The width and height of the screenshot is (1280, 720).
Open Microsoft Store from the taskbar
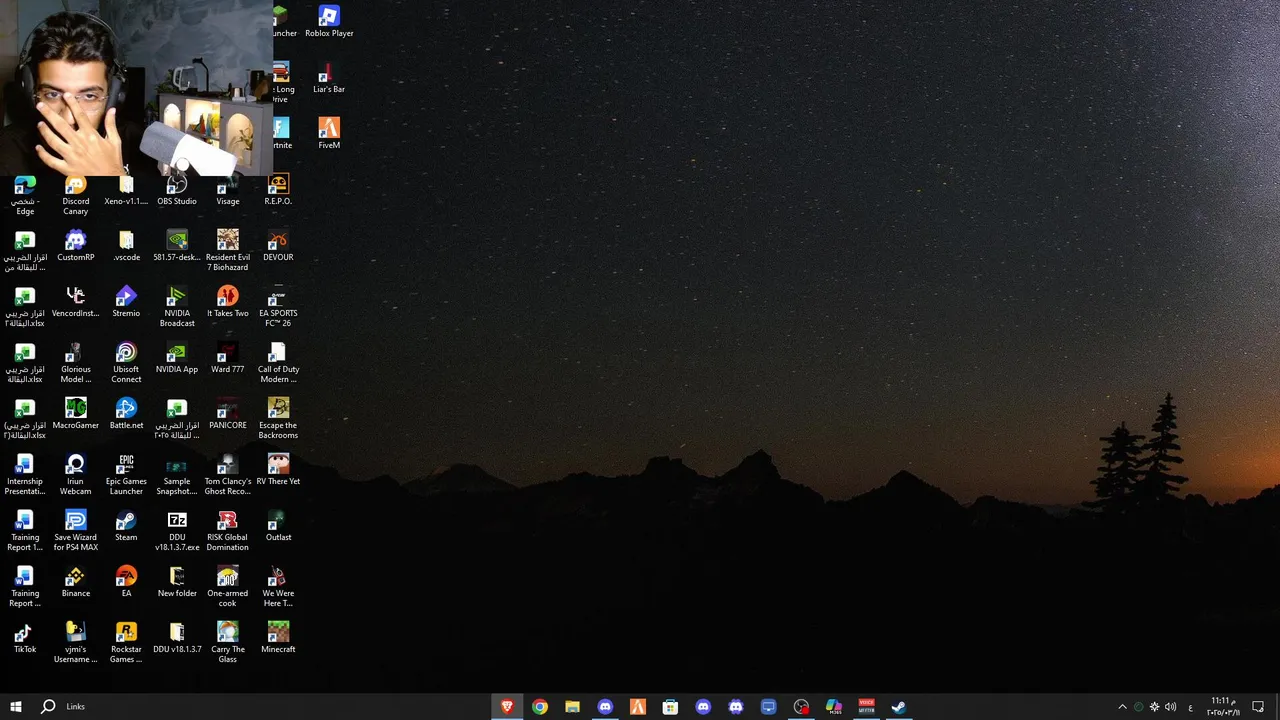click(670, 706)
